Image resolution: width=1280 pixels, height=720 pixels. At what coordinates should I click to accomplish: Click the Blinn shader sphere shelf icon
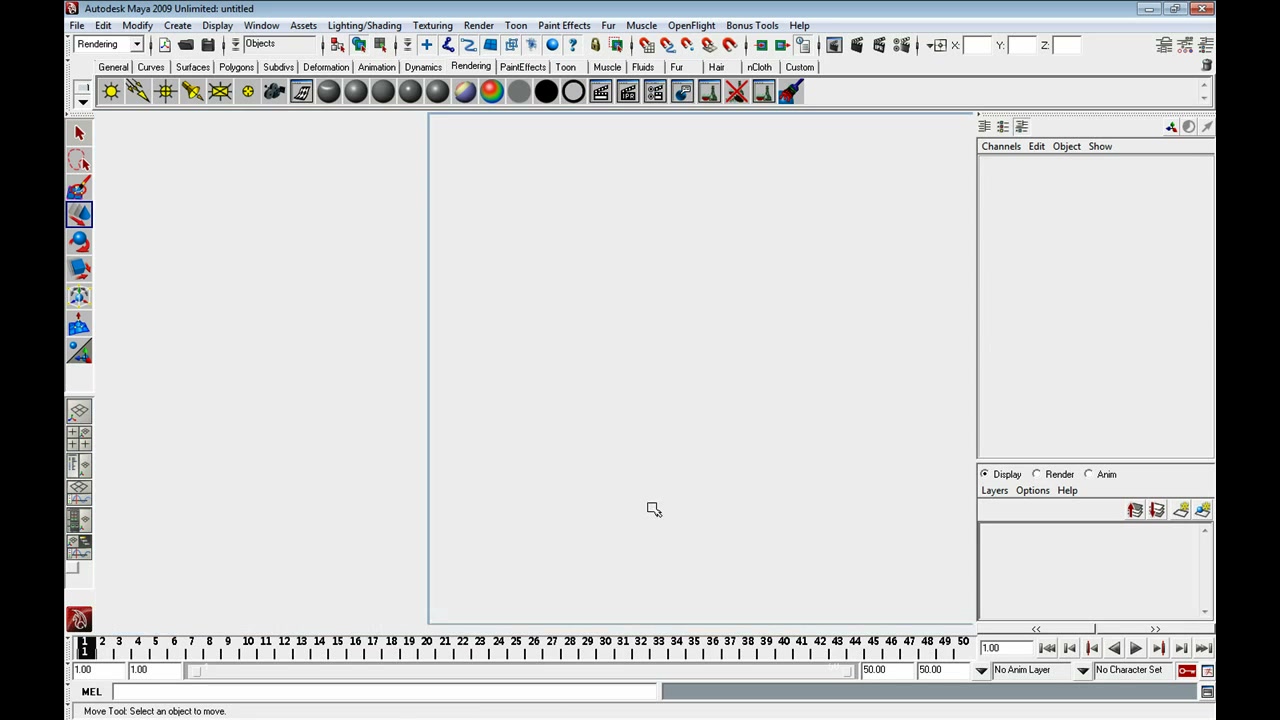pyautogui.click(x=356, y=92)
